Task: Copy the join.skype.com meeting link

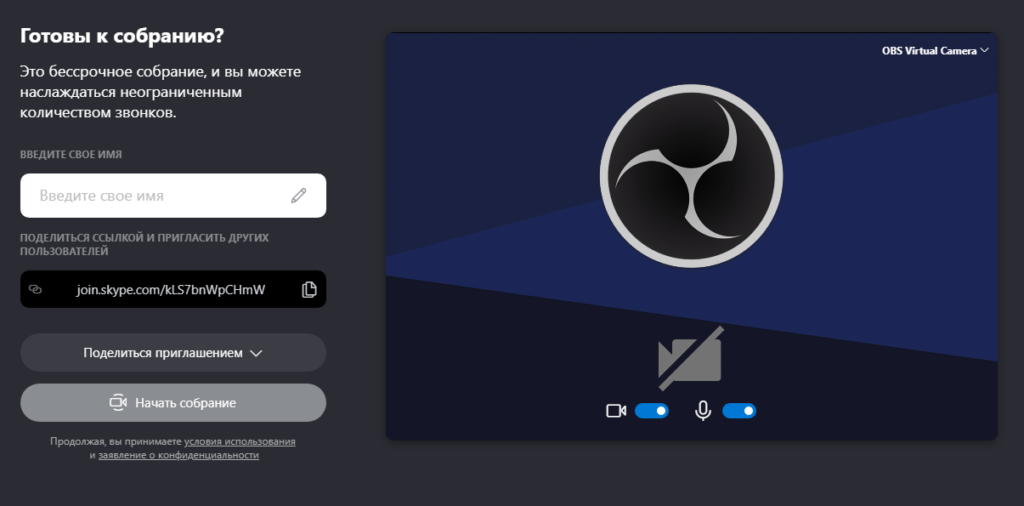Action: click(x=309, y=289)
